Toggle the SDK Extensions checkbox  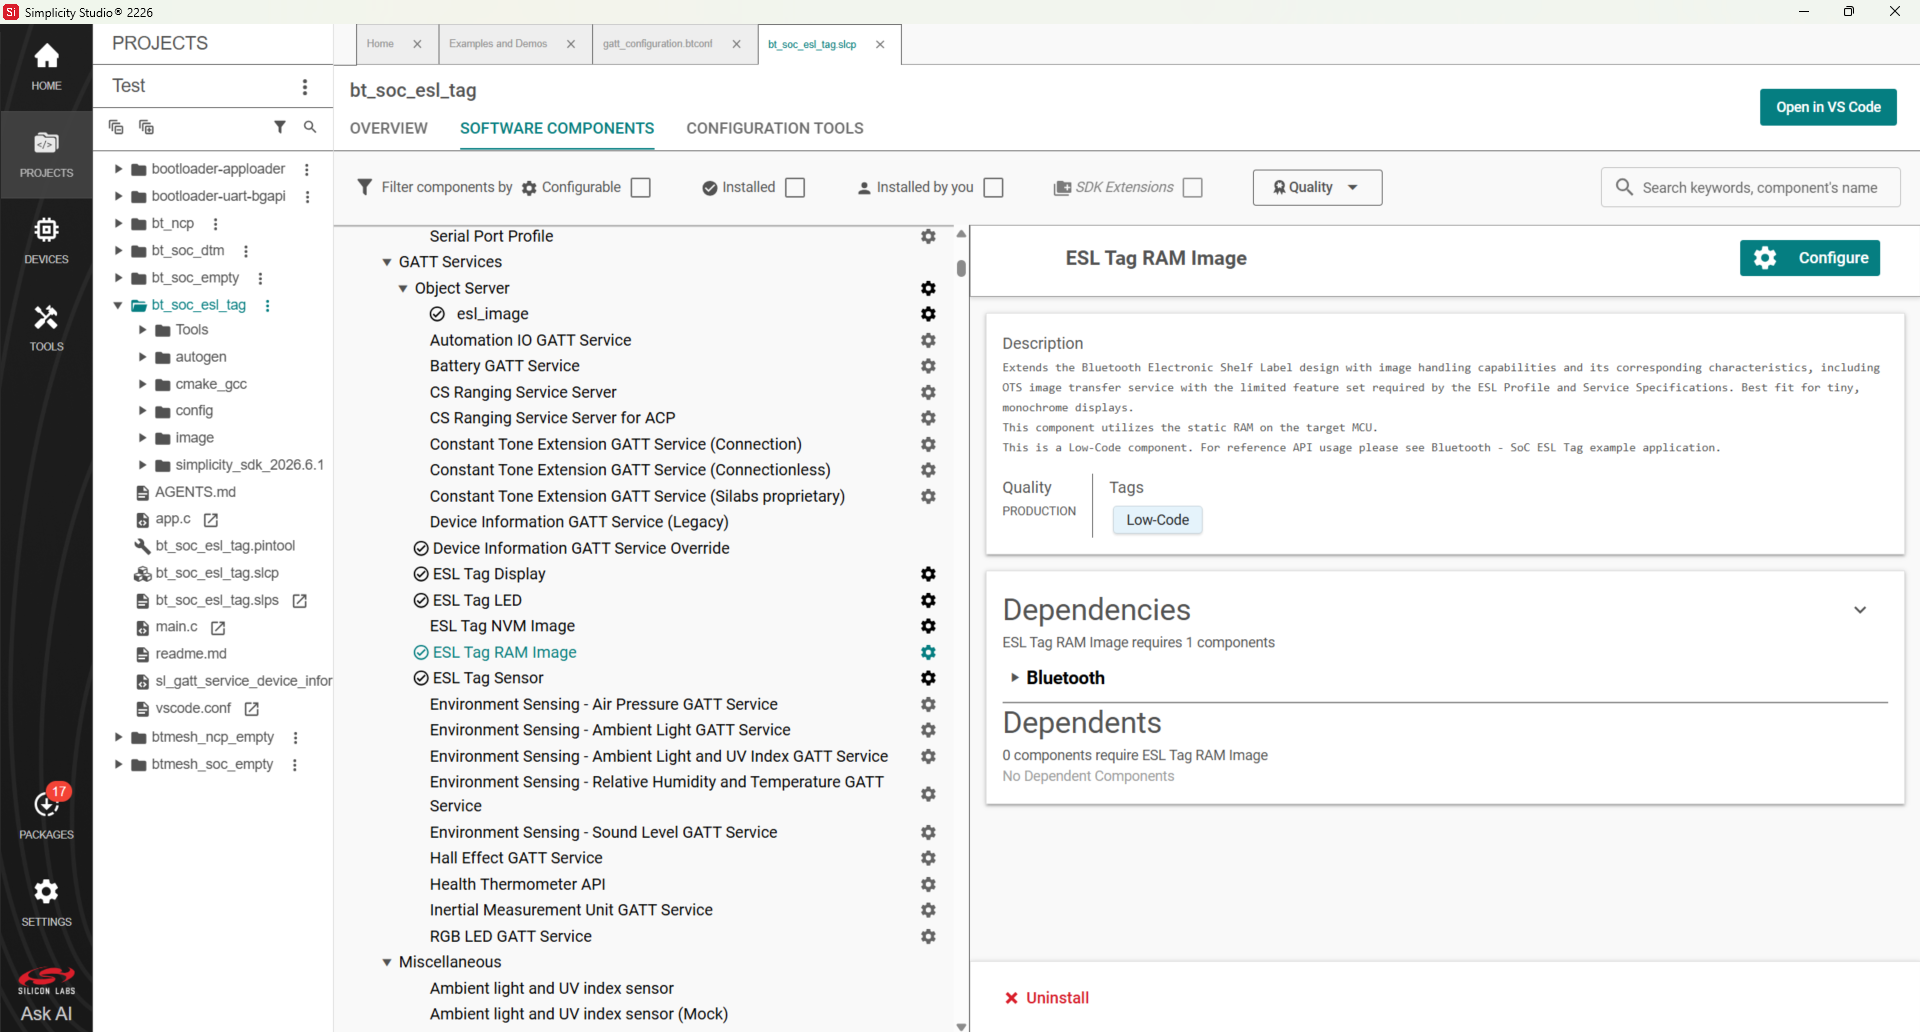click(x=1192, y=188)
